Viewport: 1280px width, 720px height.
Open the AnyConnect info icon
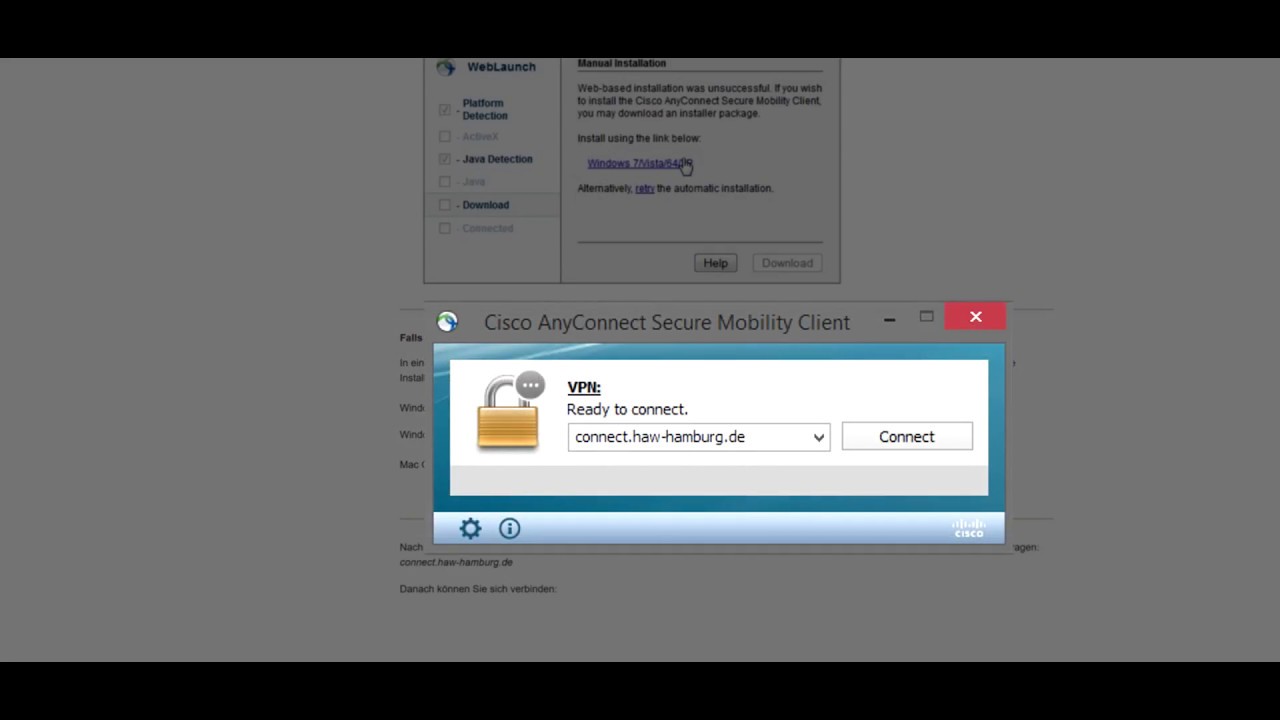[x=510, y=529]
